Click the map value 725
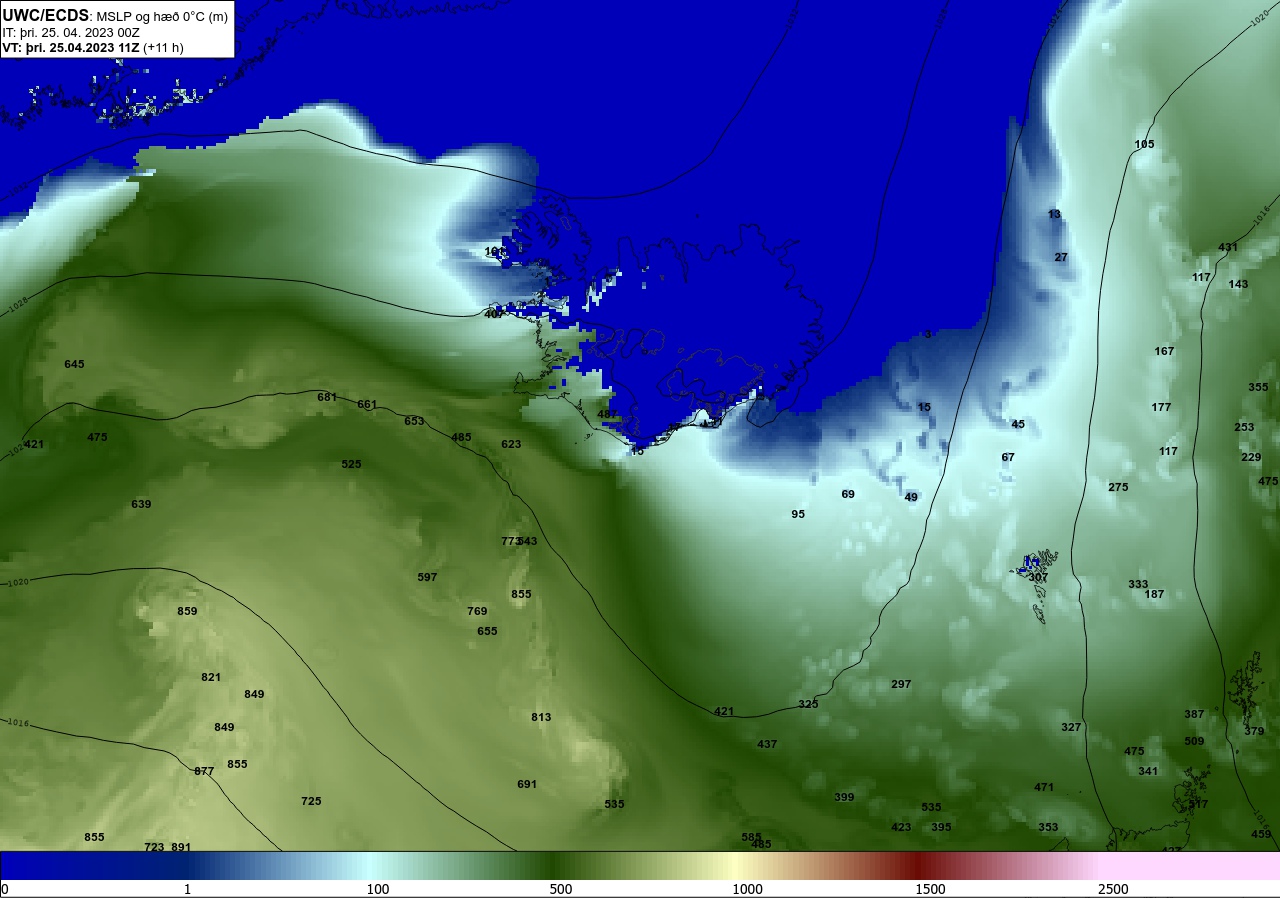The height and width of the screenshot is (898, 1280). (x=311, y=801)
